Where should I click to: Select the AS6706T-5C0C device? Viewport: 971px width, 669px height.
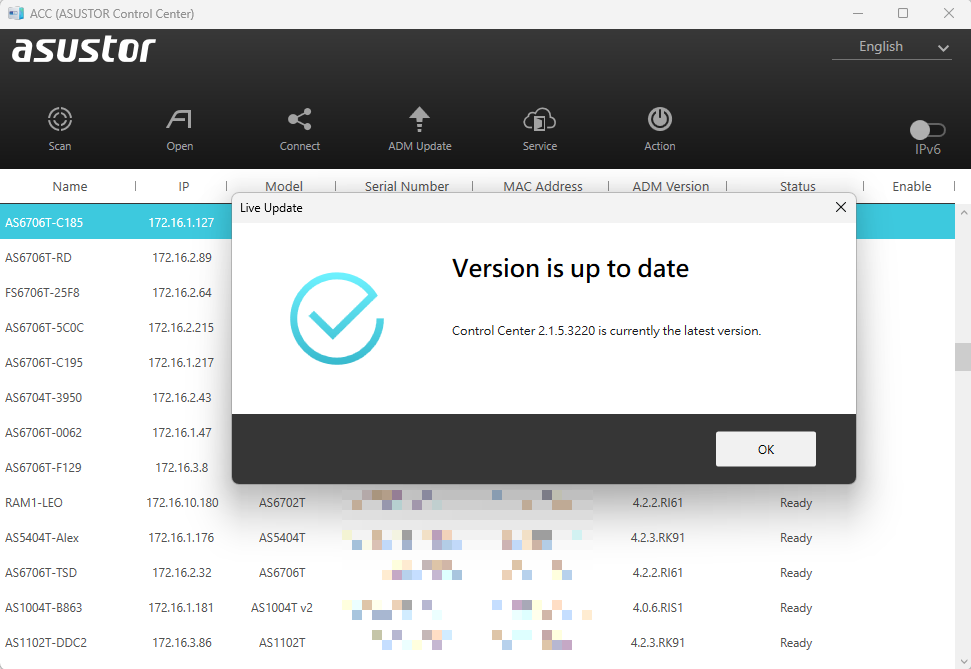pyautogui.click(x=44, y=328)
